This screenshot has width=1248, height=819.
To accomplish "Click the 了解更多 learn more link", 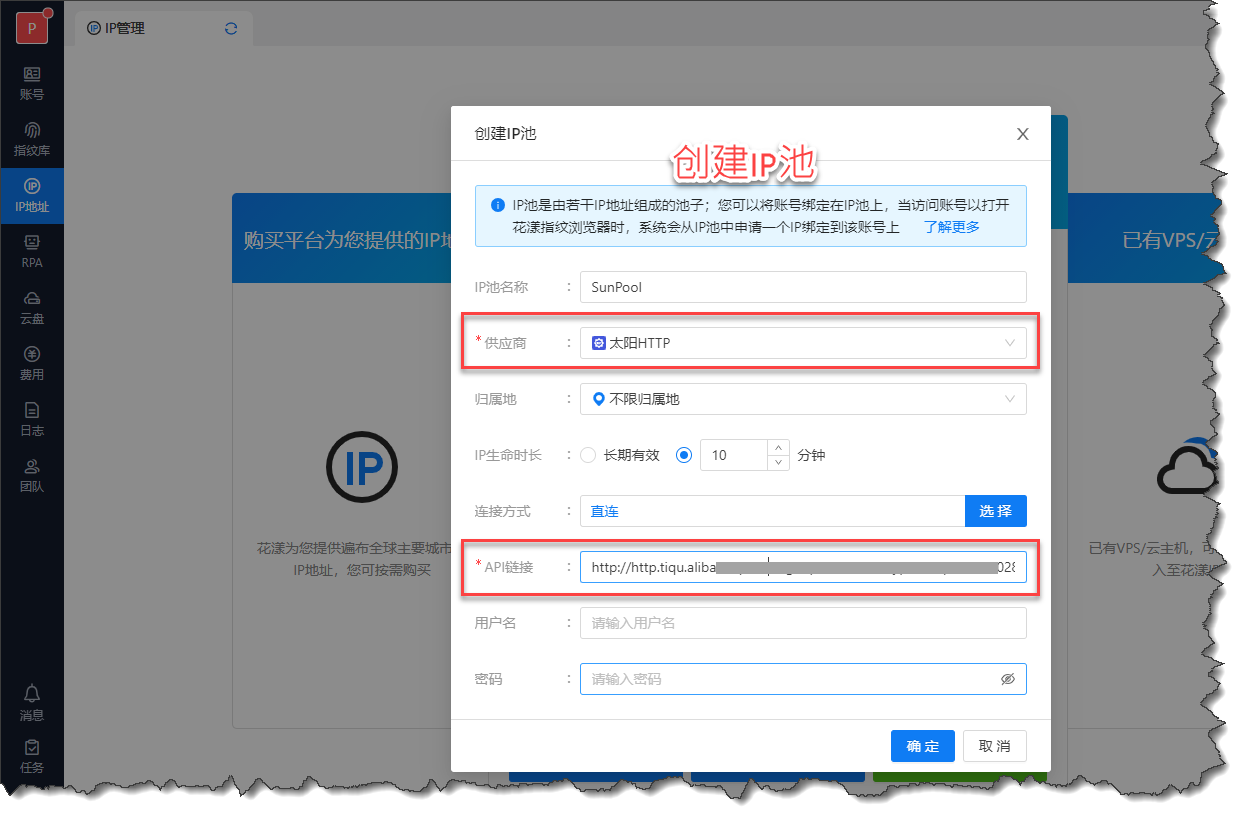I will [x=951, y=227].
